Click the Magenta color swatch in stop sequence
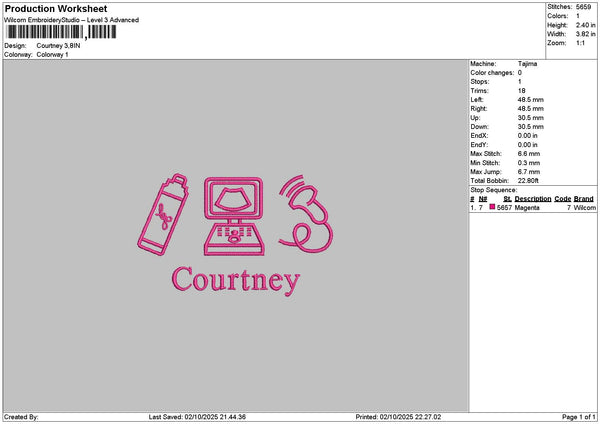Viewport: 600px width, 424px height. click(492, 207)
